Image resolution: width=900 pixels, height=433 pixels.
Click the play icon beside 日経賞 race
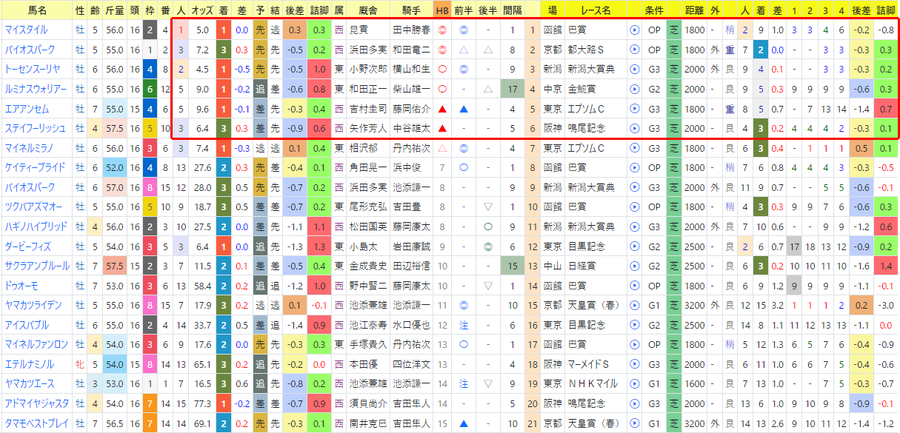[x=634, y=266]
